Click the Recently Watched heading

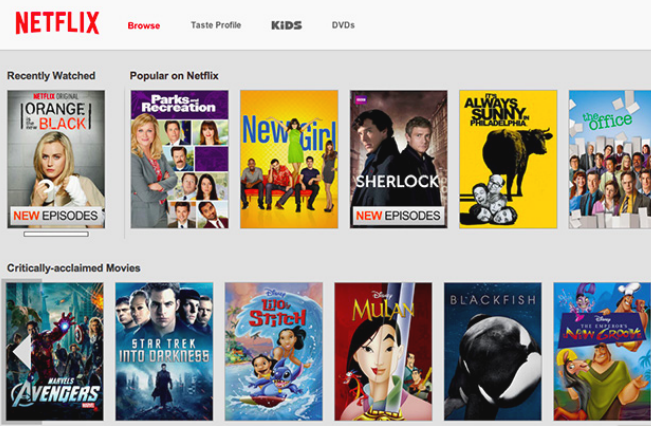point(51,76)
